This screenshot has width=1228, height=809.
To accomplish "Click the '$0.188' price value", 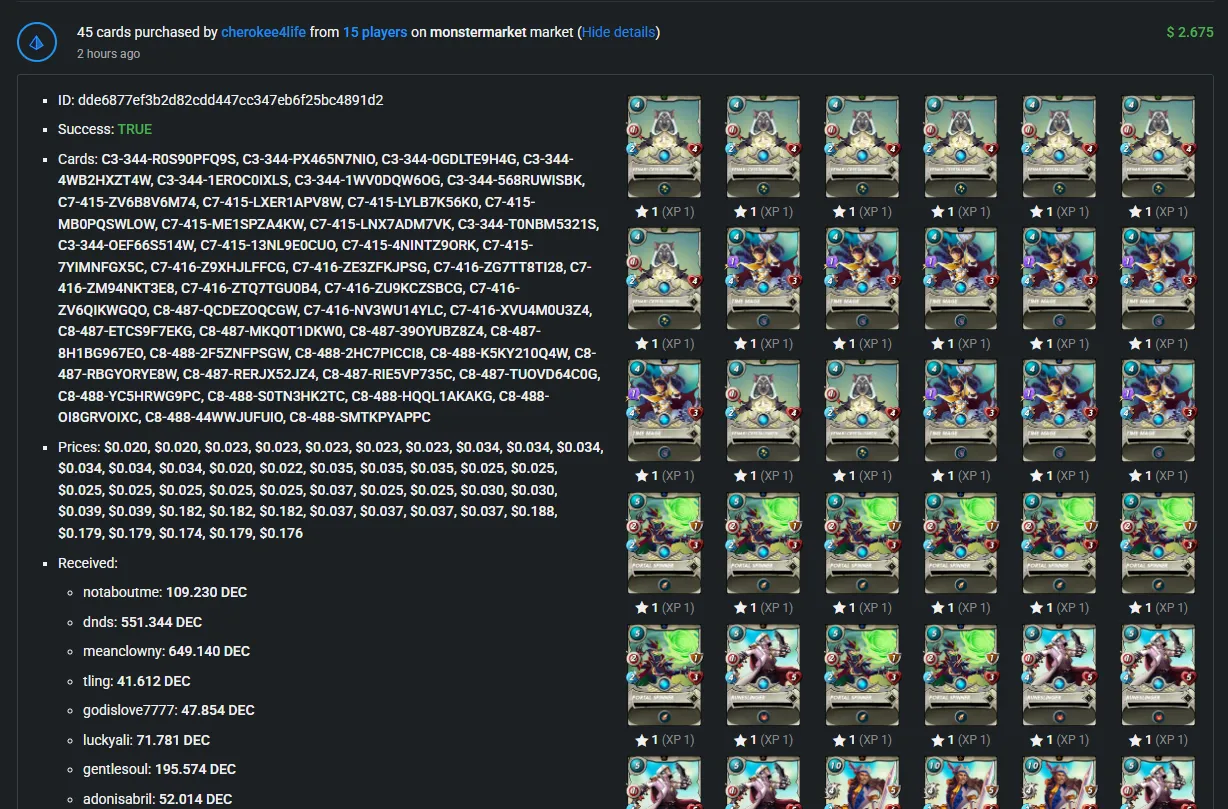I will 532,511.
